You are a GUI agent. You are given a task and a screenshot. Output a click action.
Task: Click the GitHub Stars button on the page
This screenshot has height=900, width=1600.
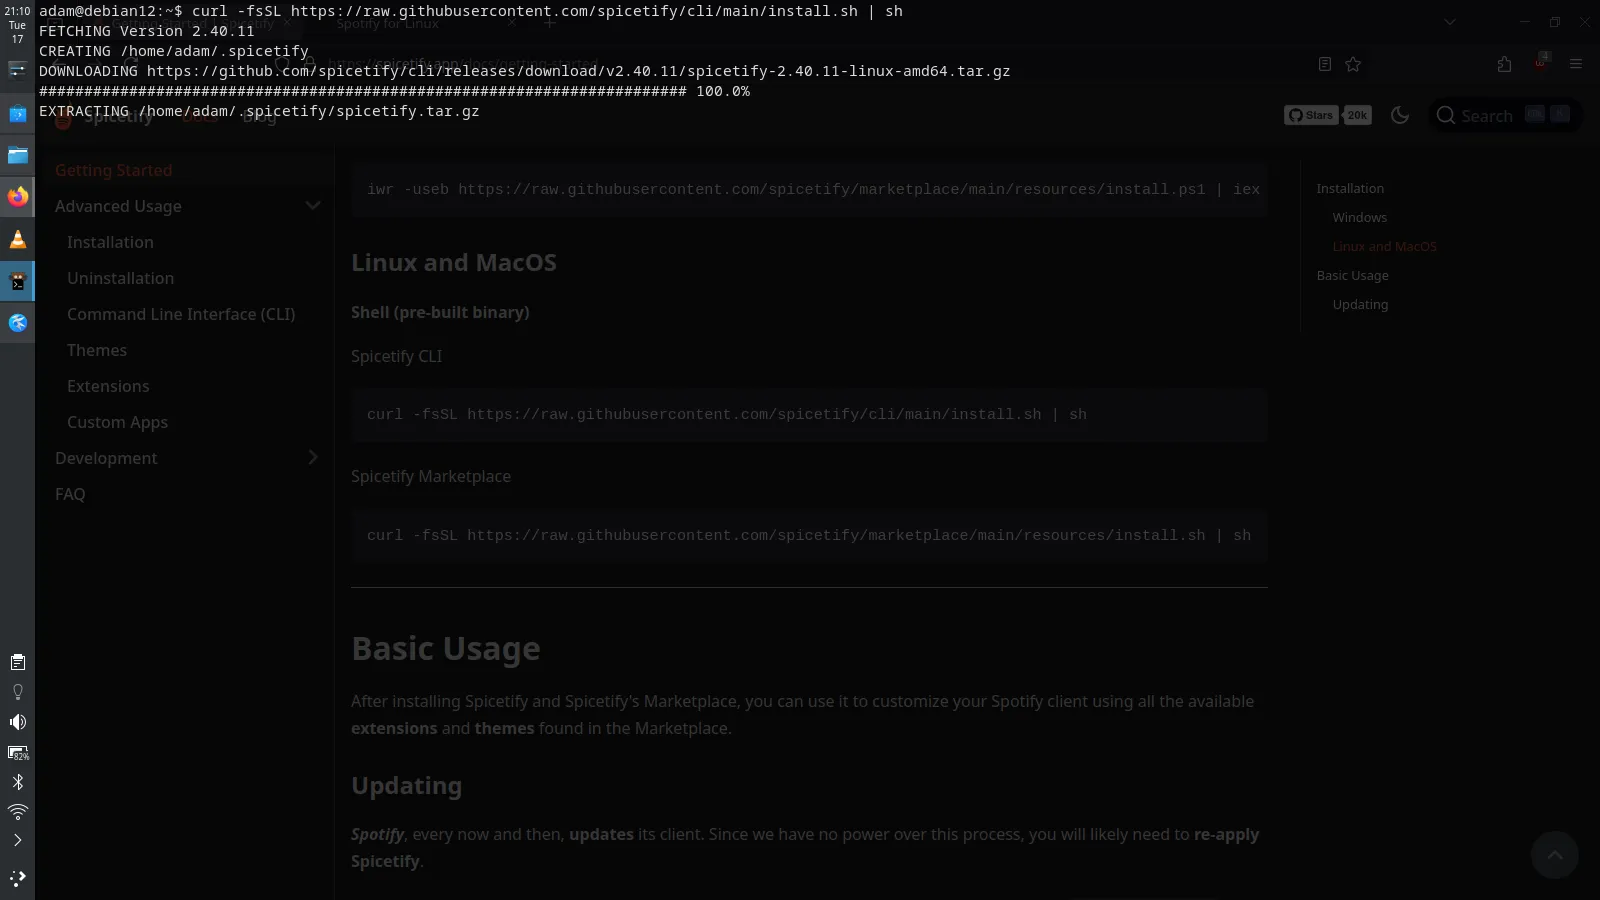1311,115
